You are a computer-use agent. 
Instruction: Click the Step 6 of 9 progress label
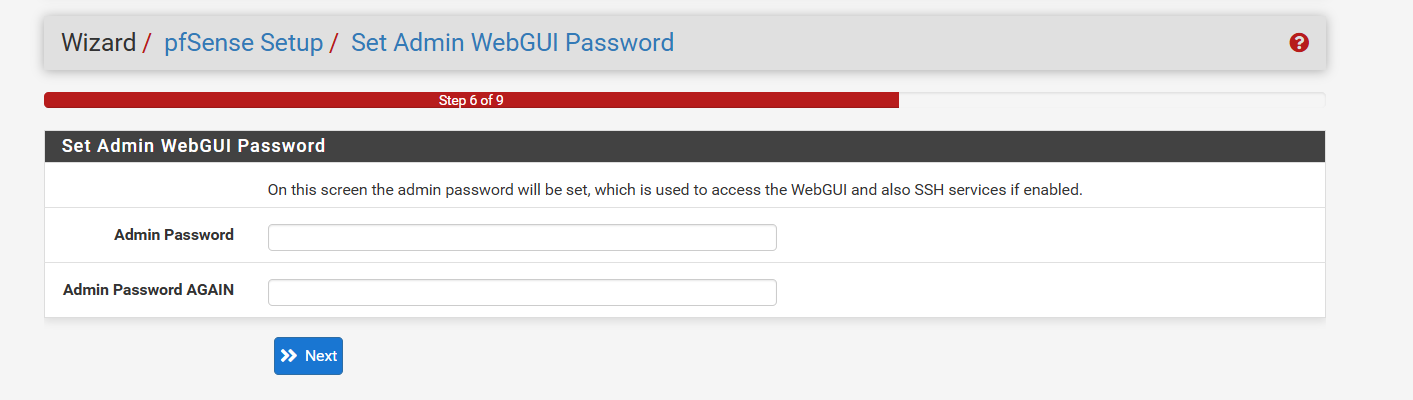pyautogui.click(x=471, y=101)
